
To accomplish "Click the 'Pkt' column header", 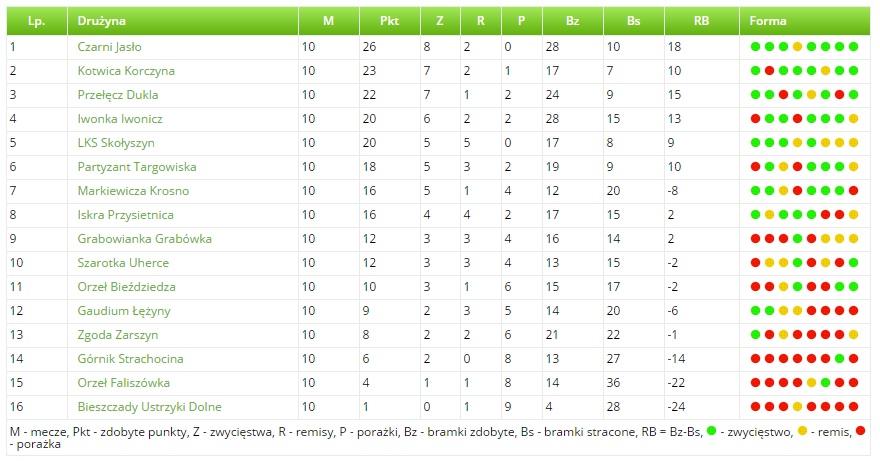I will (389, 20).
